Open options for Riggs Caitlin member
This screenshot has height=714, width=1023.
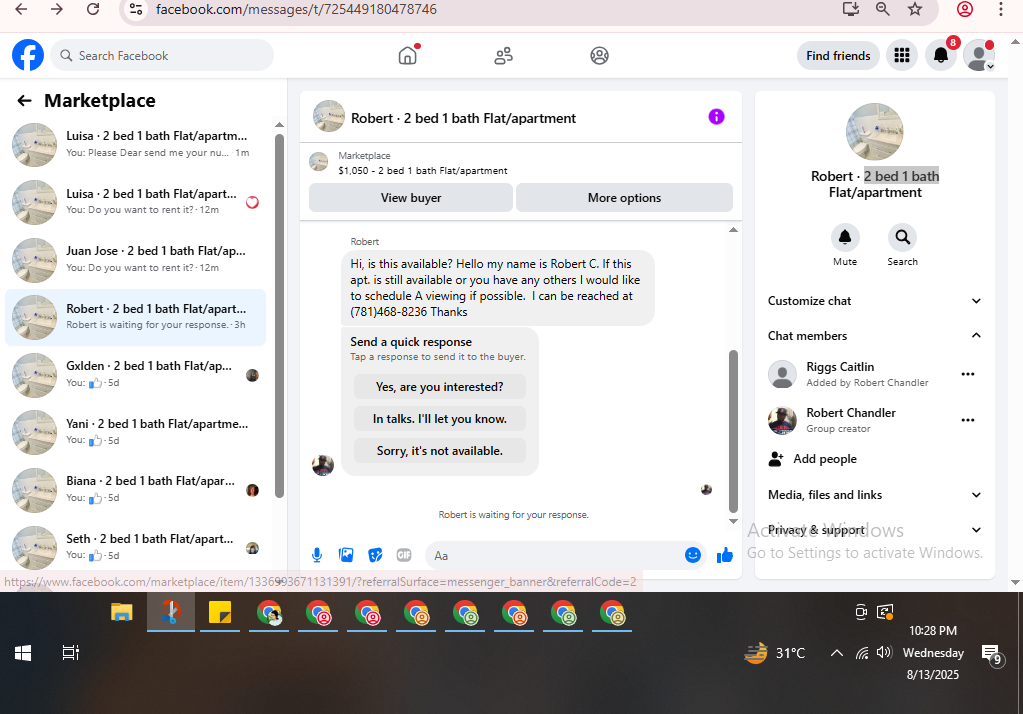968,374
